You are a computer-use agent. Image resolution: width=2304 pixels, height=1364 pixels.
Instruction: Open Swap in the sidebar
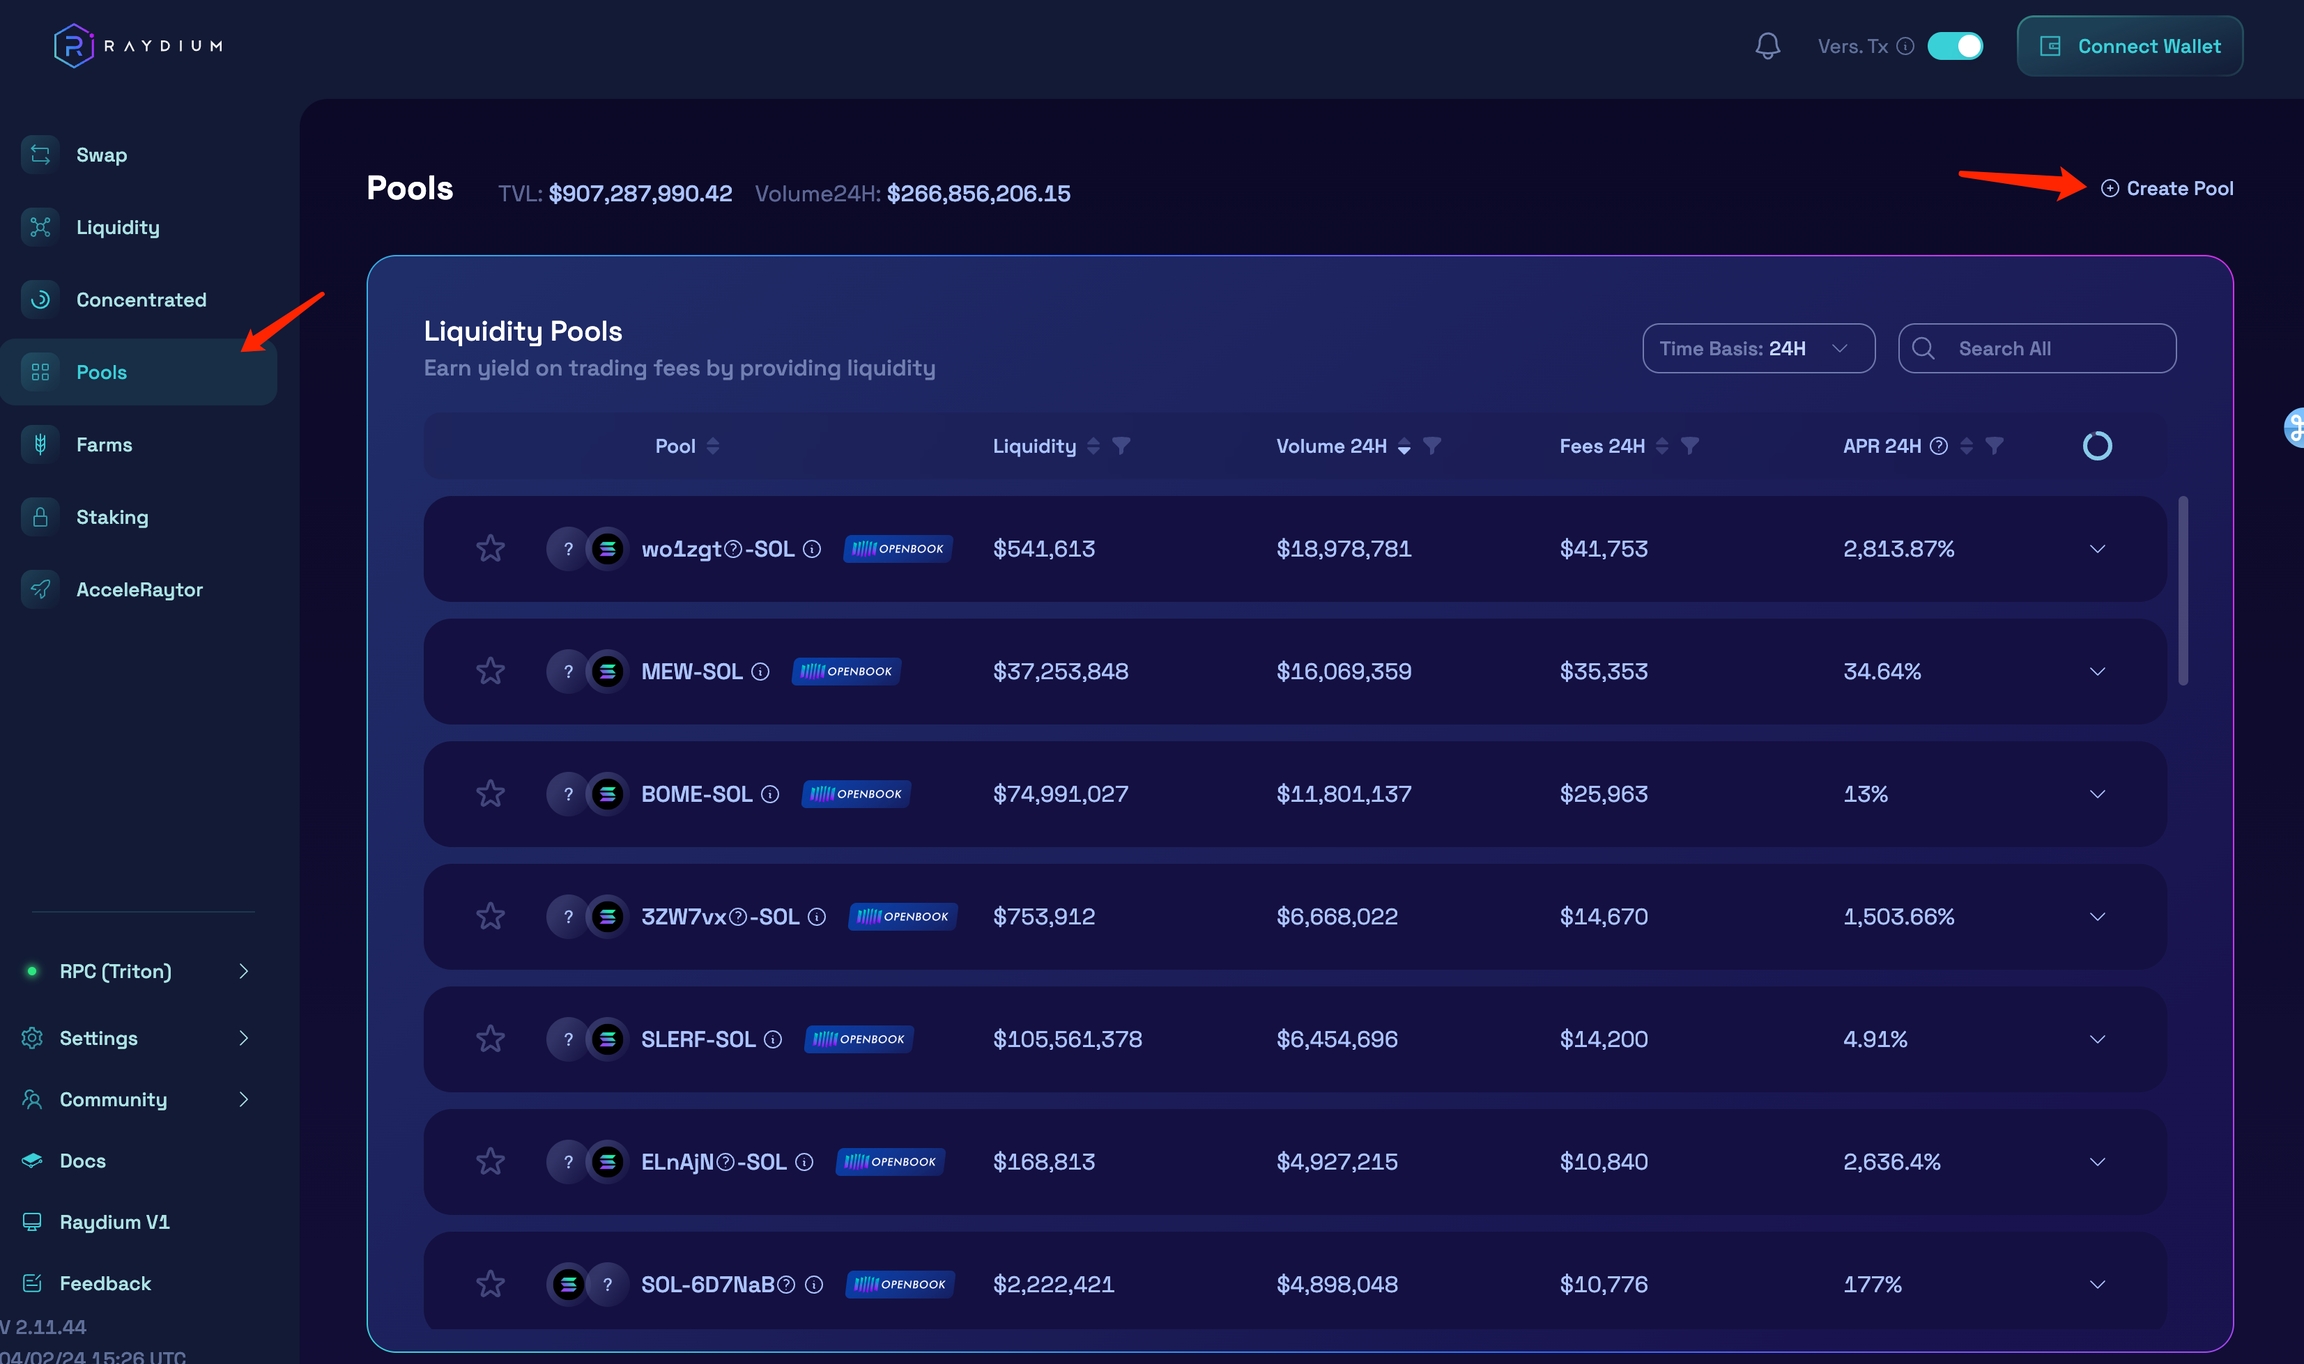(101, 155)
